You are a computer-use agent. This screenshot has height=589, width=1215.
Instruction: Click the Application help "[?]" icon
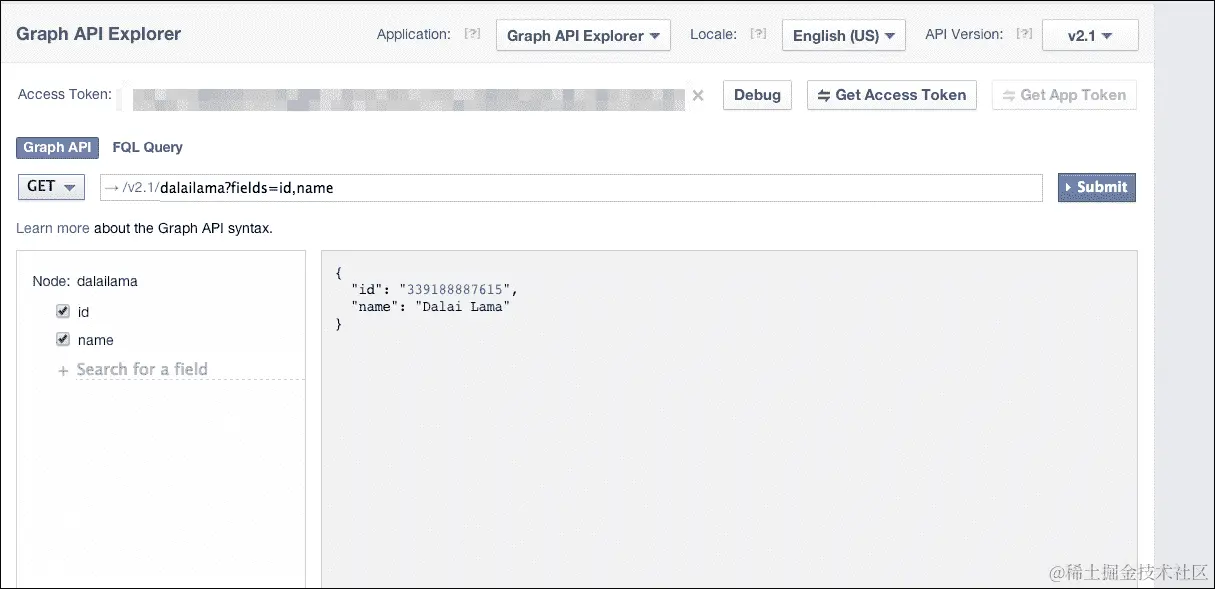[x=472, y=33]
